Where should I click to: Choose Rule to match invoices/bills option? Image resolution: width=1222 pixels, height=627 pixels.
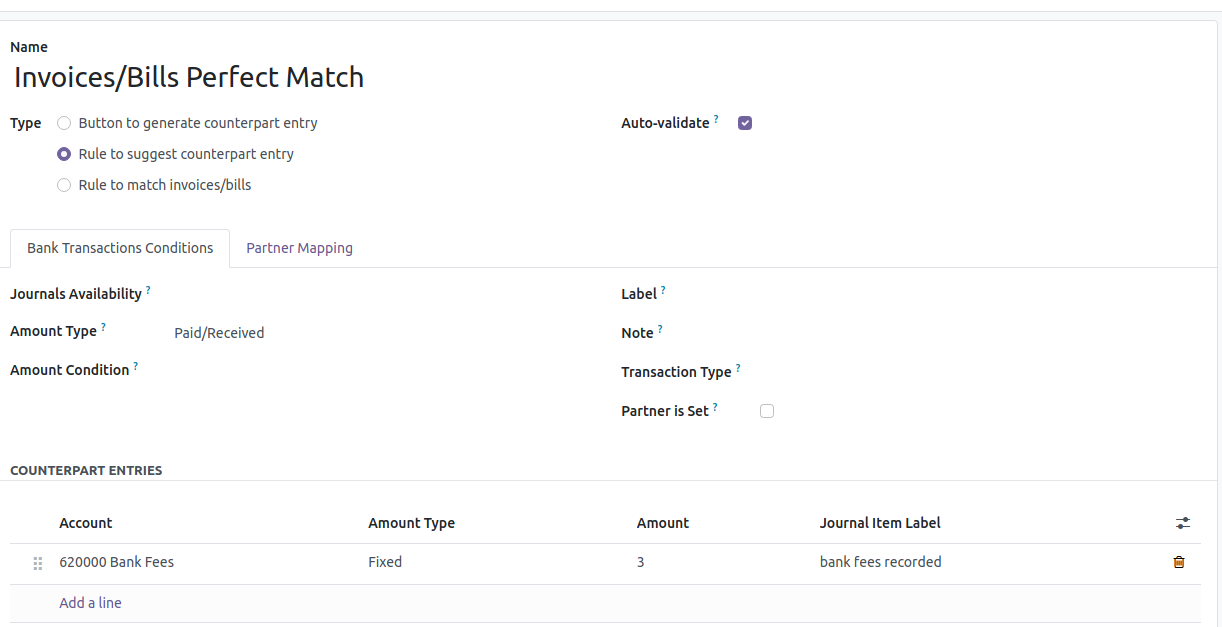click(64, 185)
